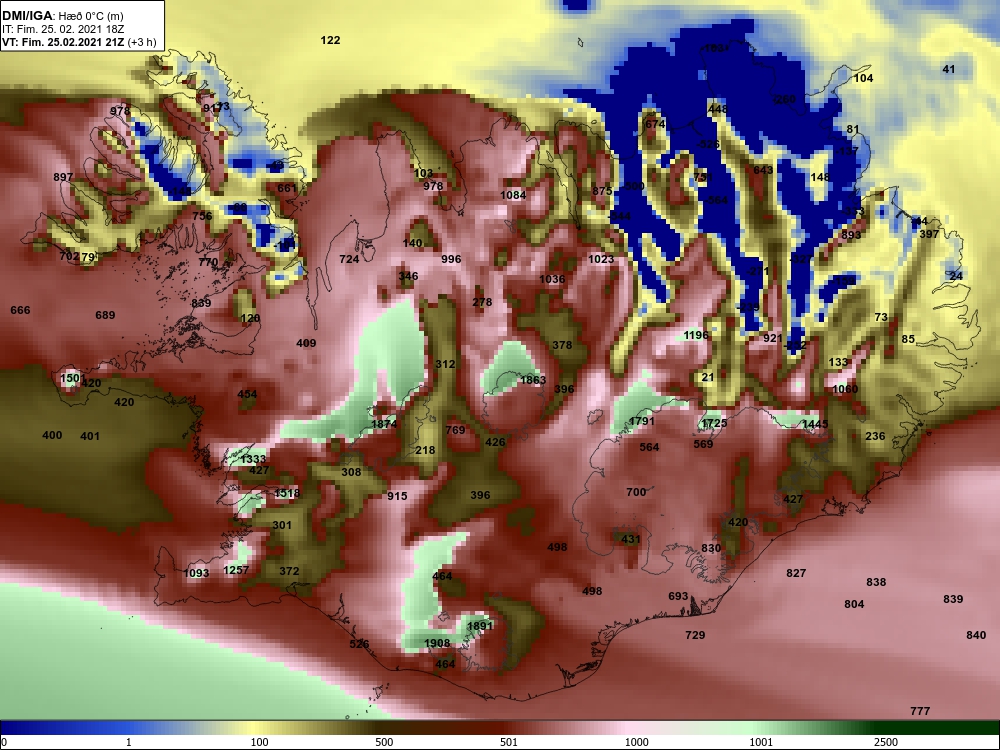Click the map value 1084
This screenshot has height=750, width=1000.
tap(513, 195)
